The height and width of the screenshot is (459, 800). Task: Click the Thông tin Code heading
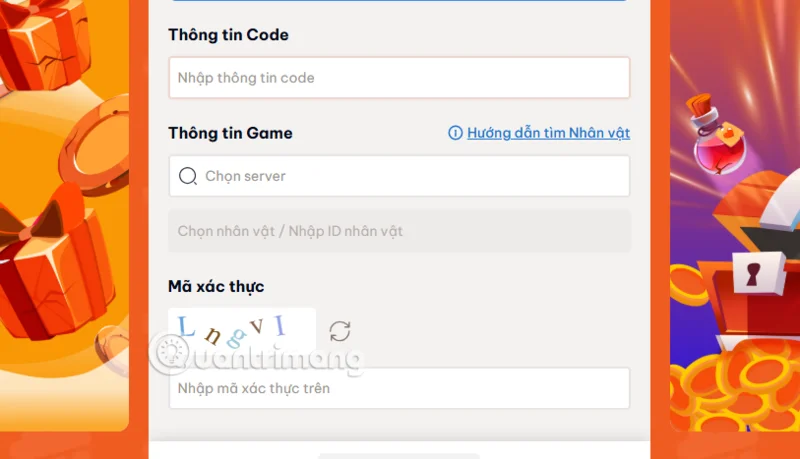coord(229,35)
